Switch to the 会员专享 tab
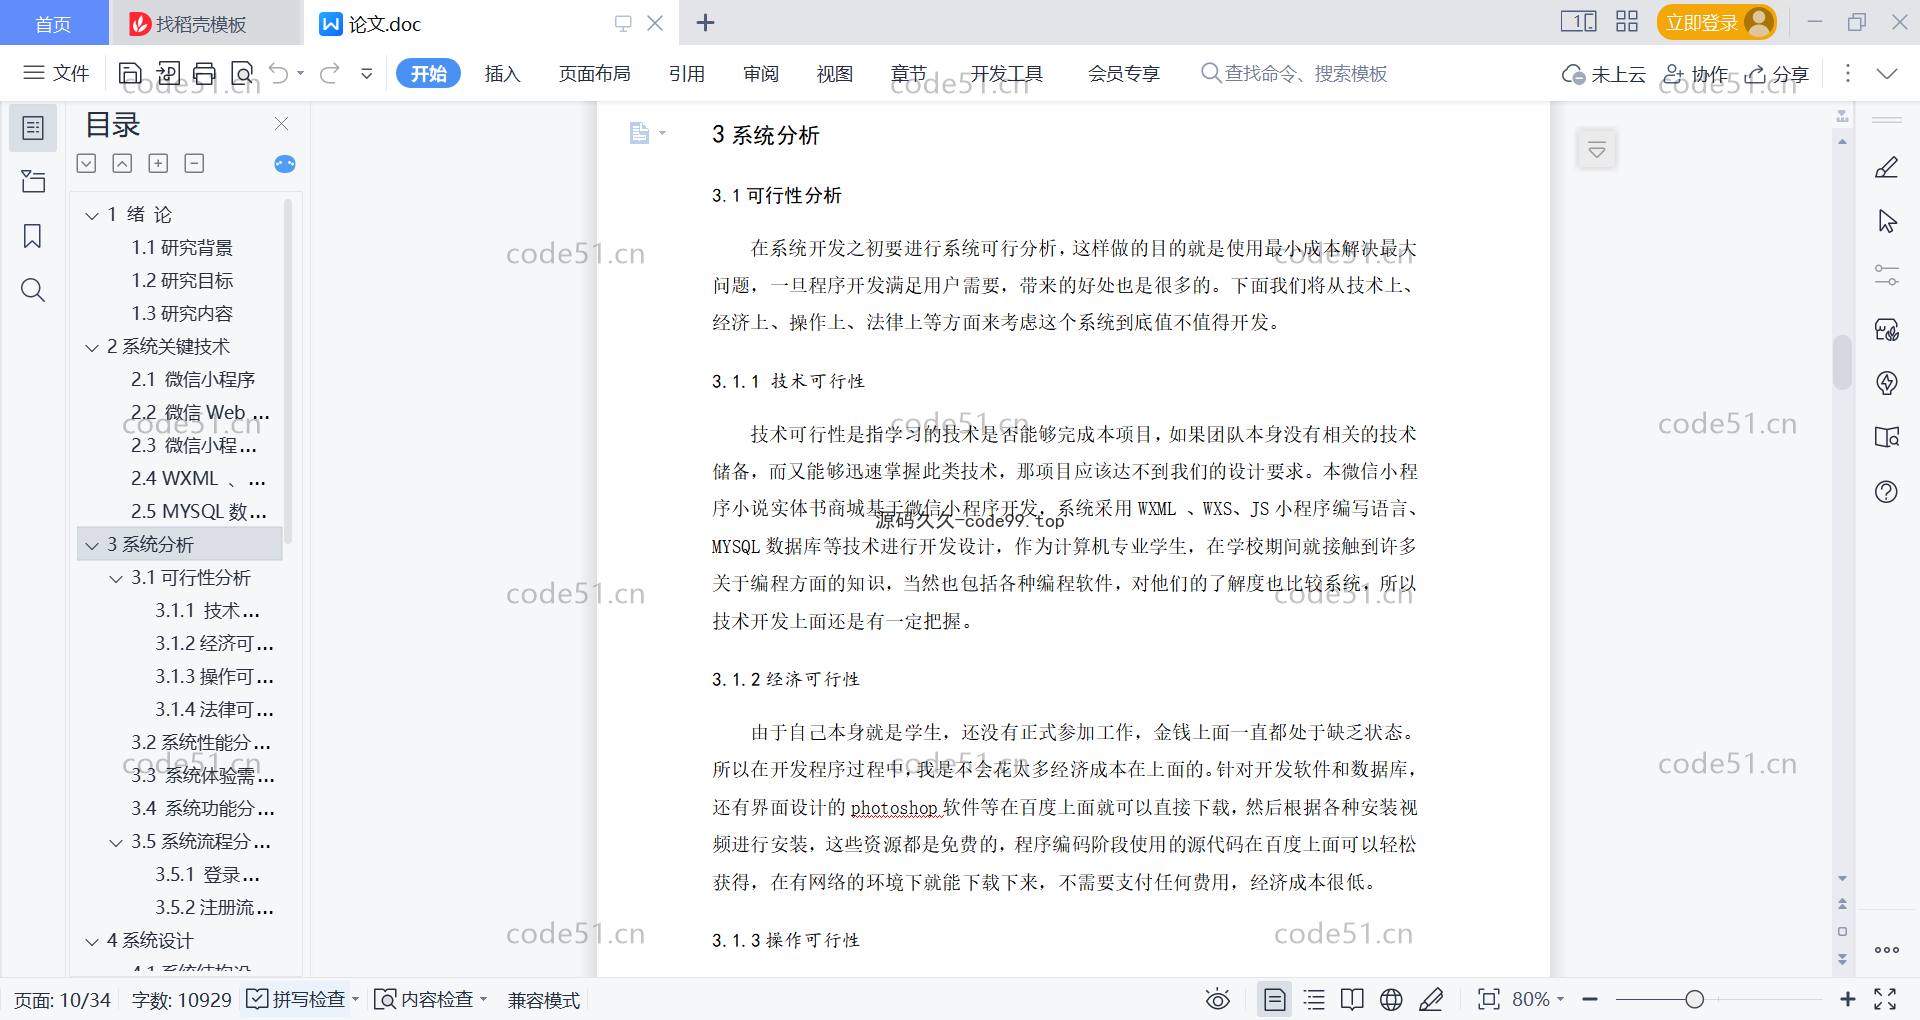 tap(1124, 73)
